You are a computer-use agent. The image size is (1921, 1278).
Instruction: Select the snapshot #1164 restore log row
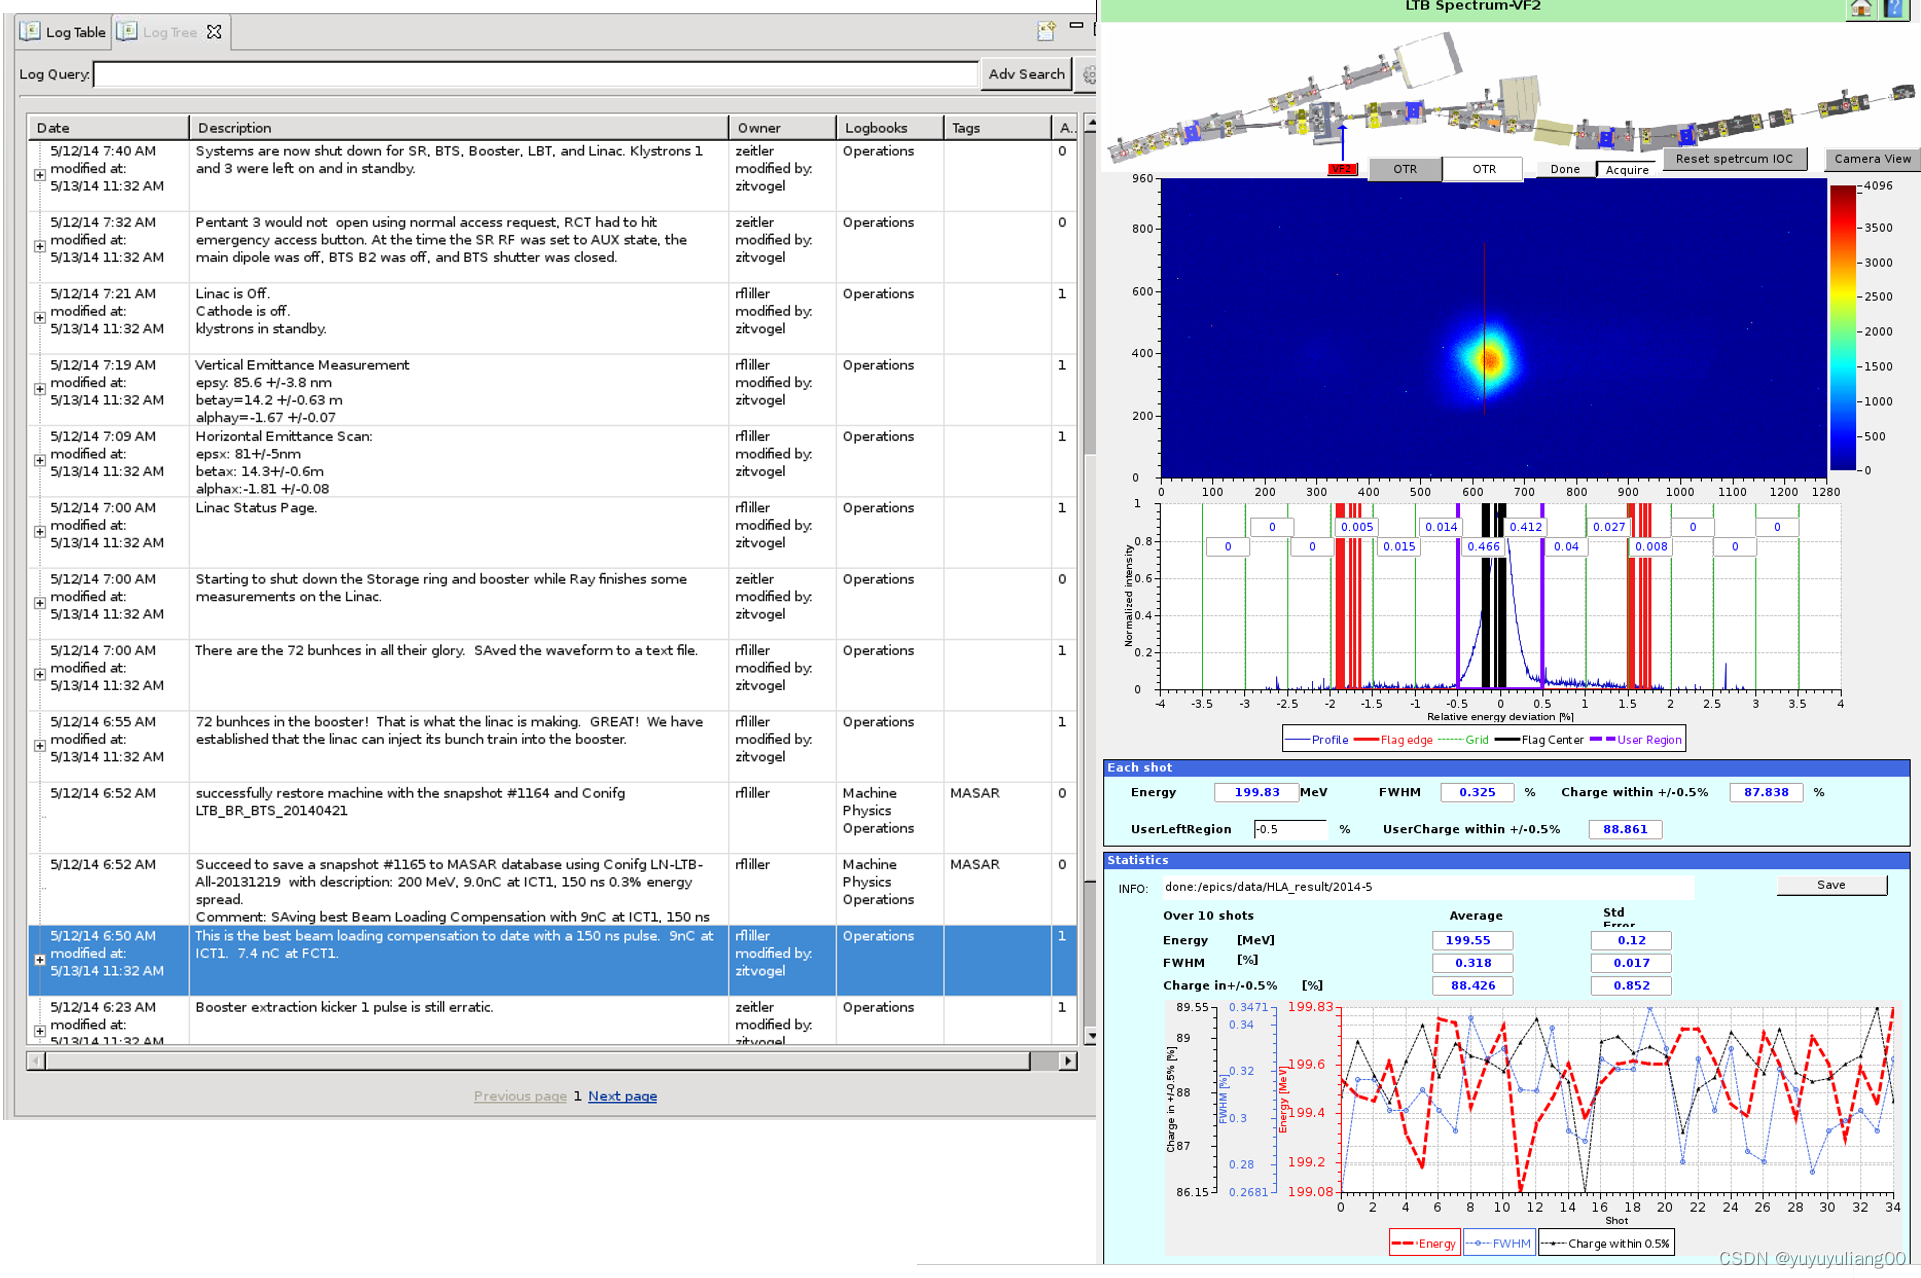552,818
